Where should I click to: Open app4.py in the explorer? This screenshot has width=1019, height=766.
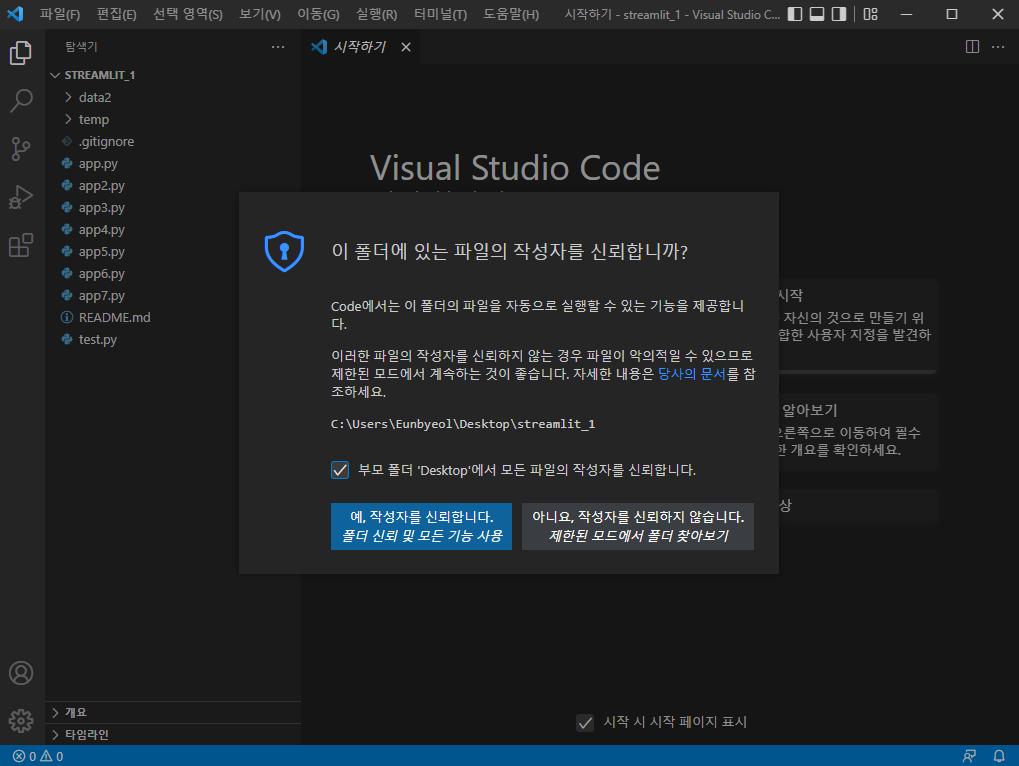point(173,229)
